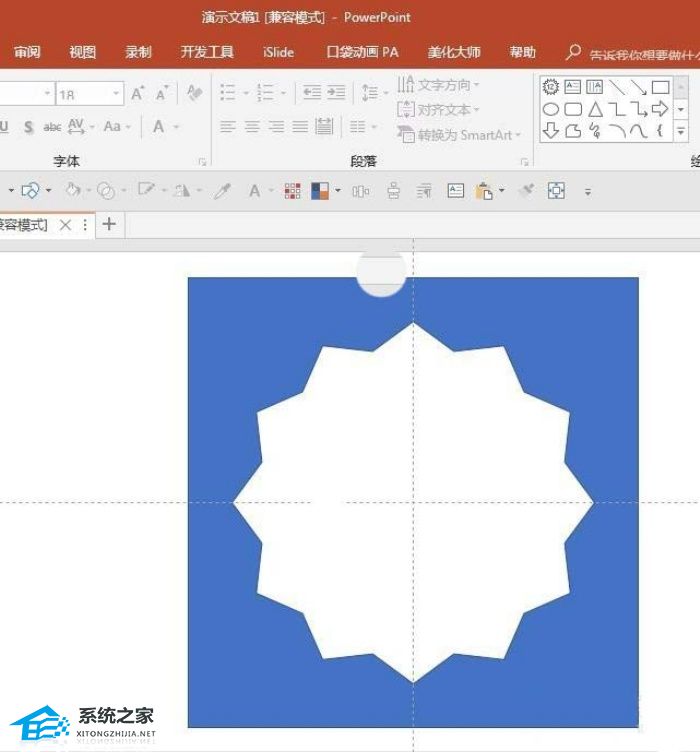Open the iSlide ribbon tab

coord(278,52)
